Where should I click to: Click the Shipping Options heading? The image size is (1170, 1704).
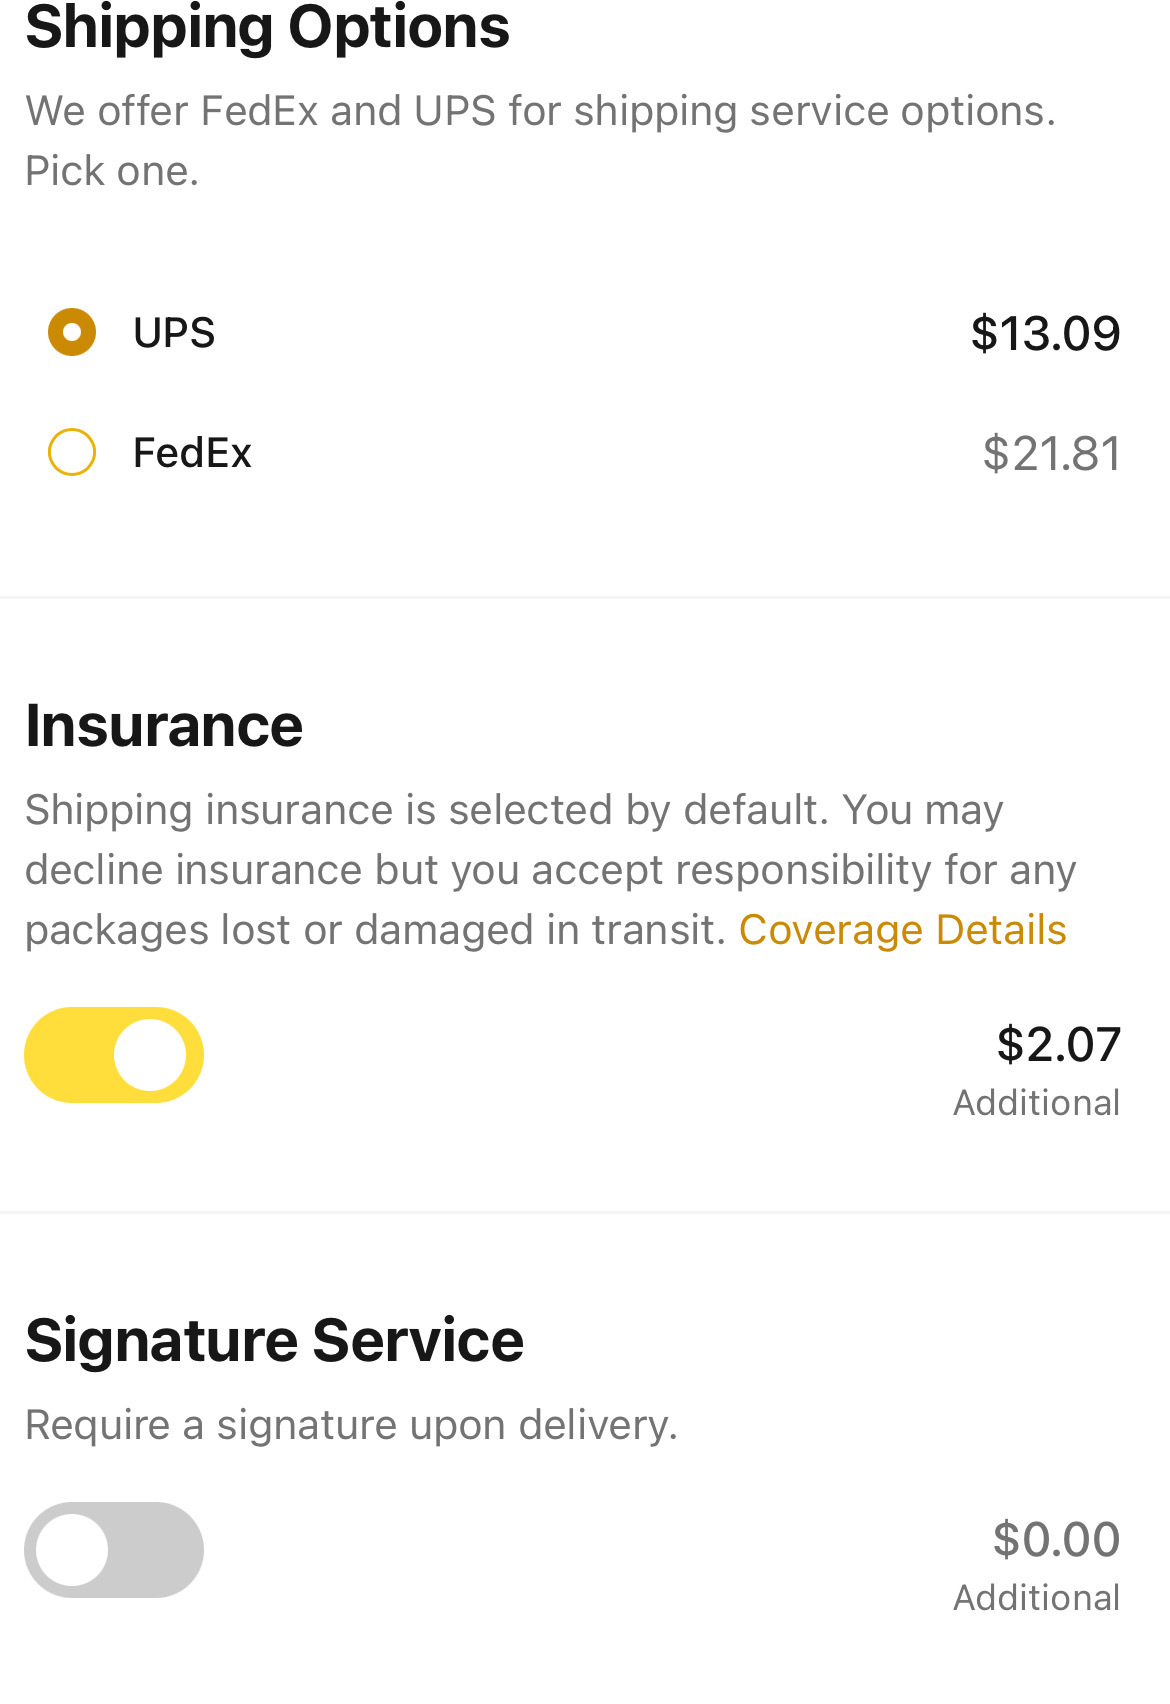[267, 28]
